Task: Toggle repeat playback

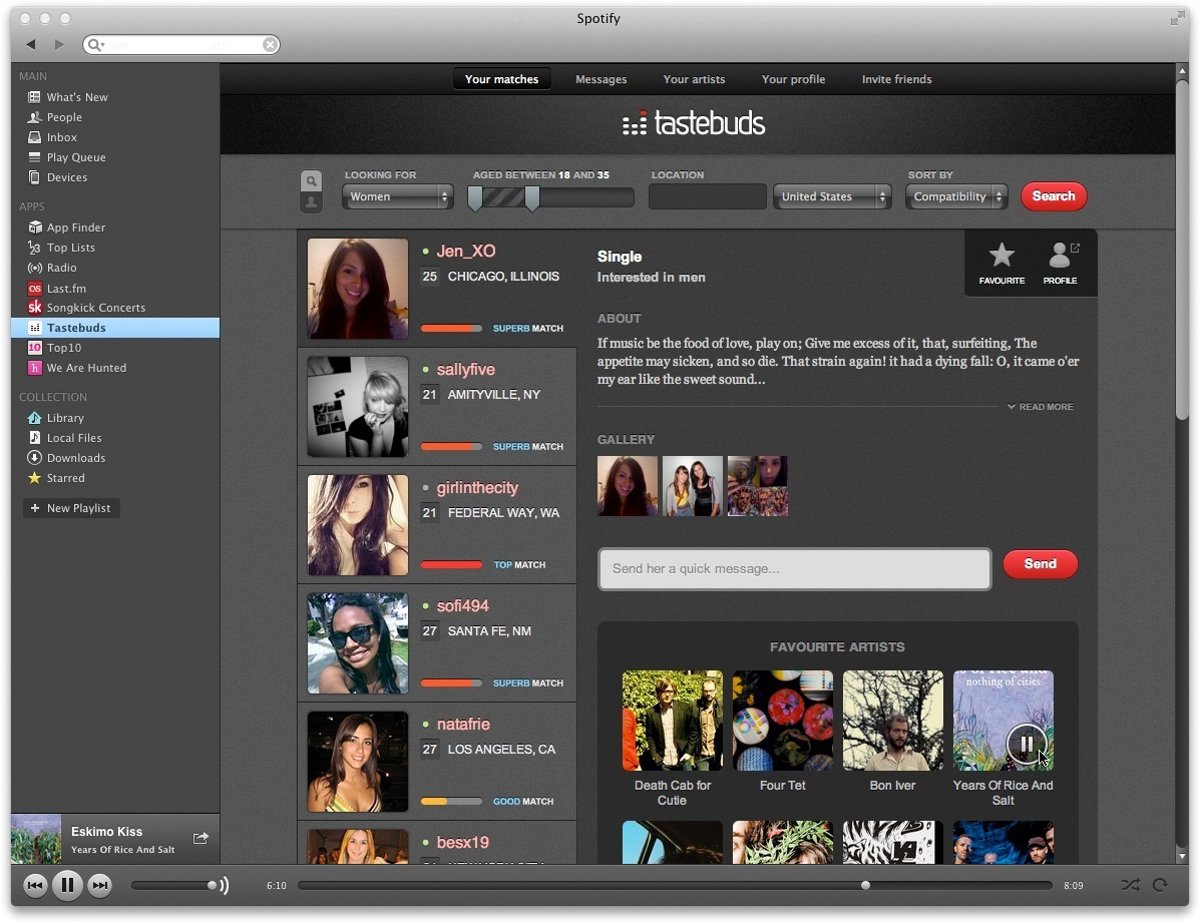Action: click(1160, 885)
